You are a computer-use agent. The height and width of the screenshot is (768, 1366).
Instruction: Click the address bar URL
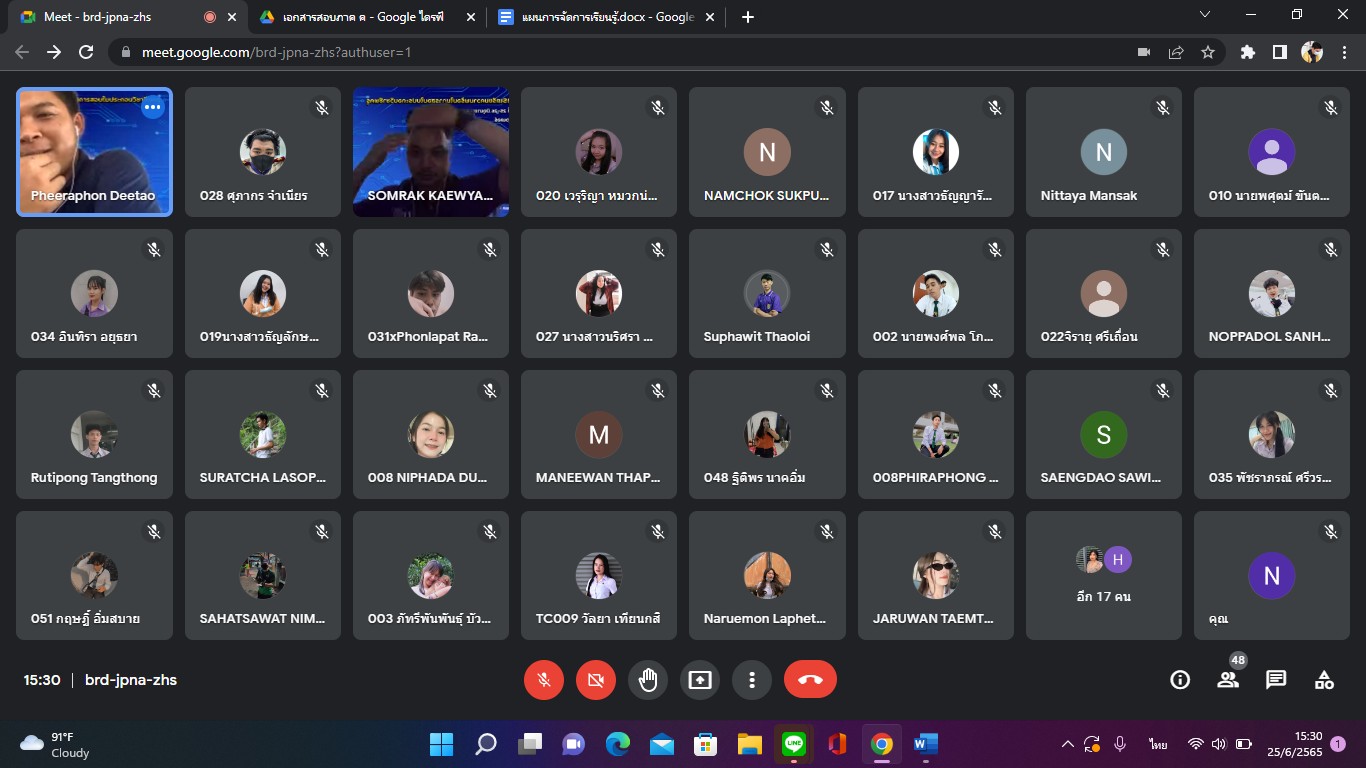[x=276, y=52]
